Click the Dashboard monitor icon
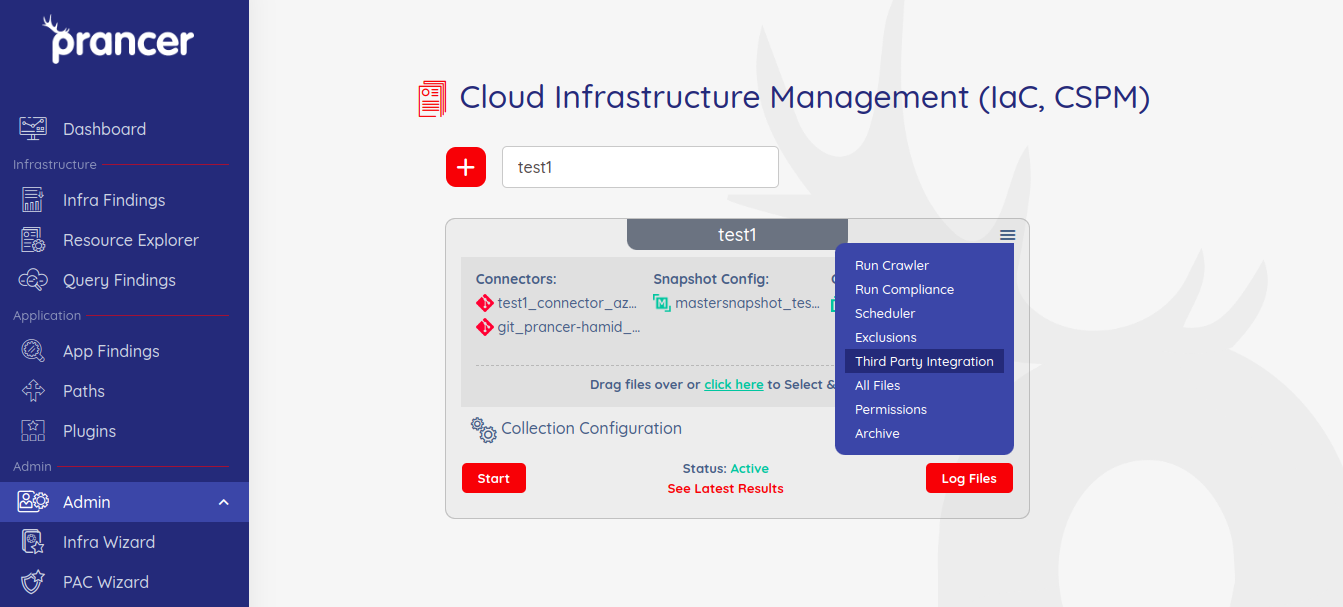Screen dimensions: 1343x607 coord(33,128)
